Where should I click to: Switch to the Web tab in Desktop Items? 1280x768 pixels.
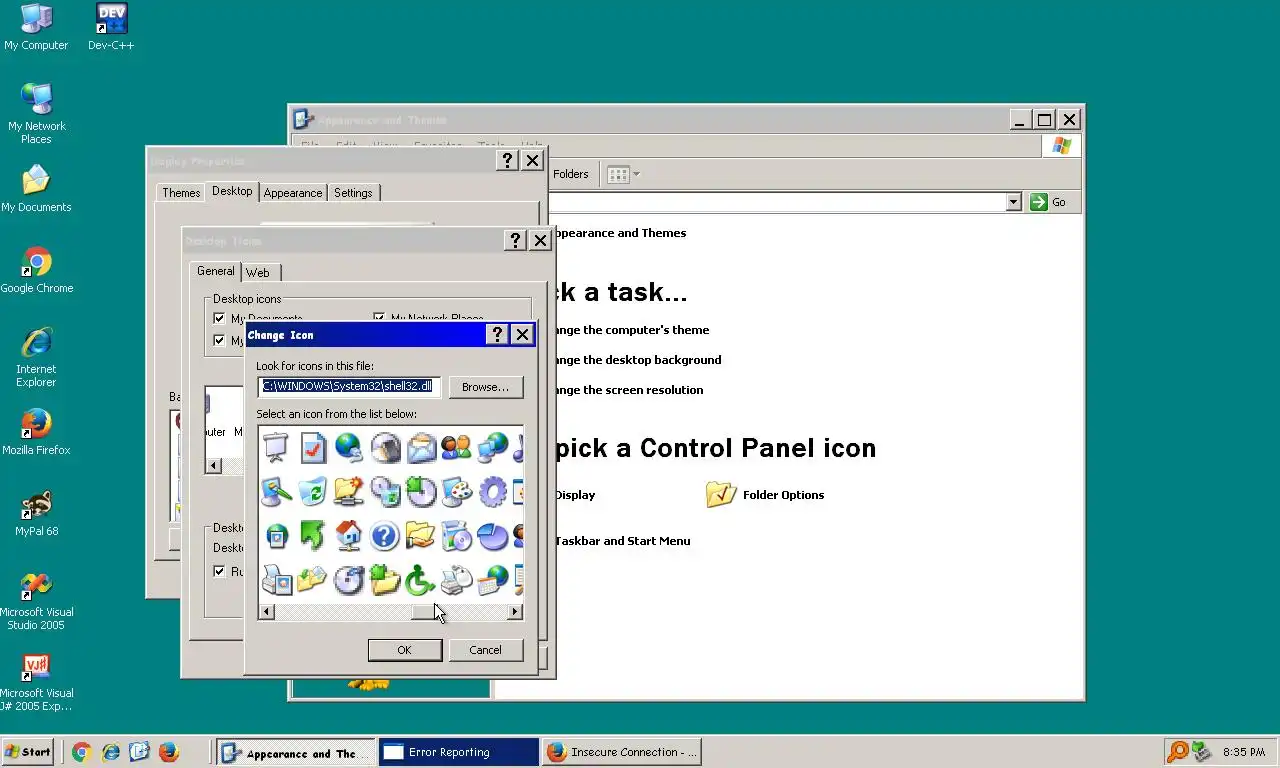coord(258,273)
